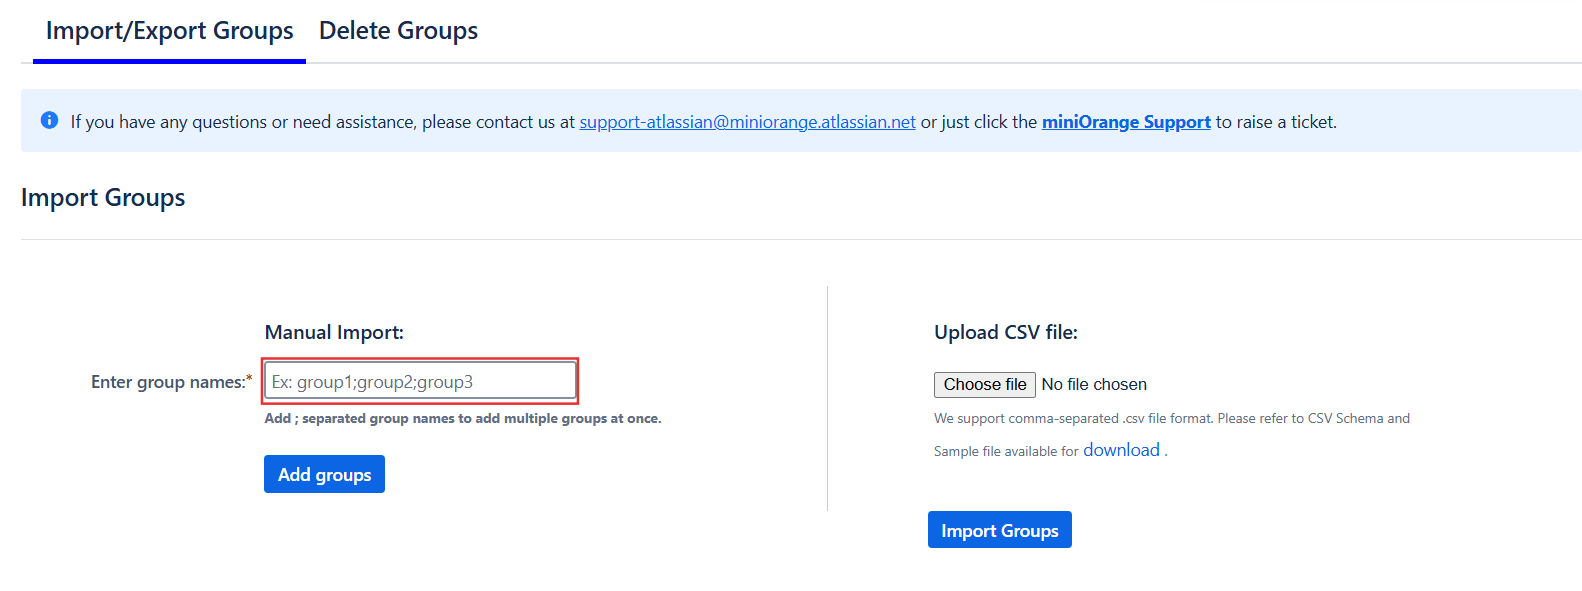Open the support-atlassian email link
Screen dimensions: 1582x591
pos(747,122)
